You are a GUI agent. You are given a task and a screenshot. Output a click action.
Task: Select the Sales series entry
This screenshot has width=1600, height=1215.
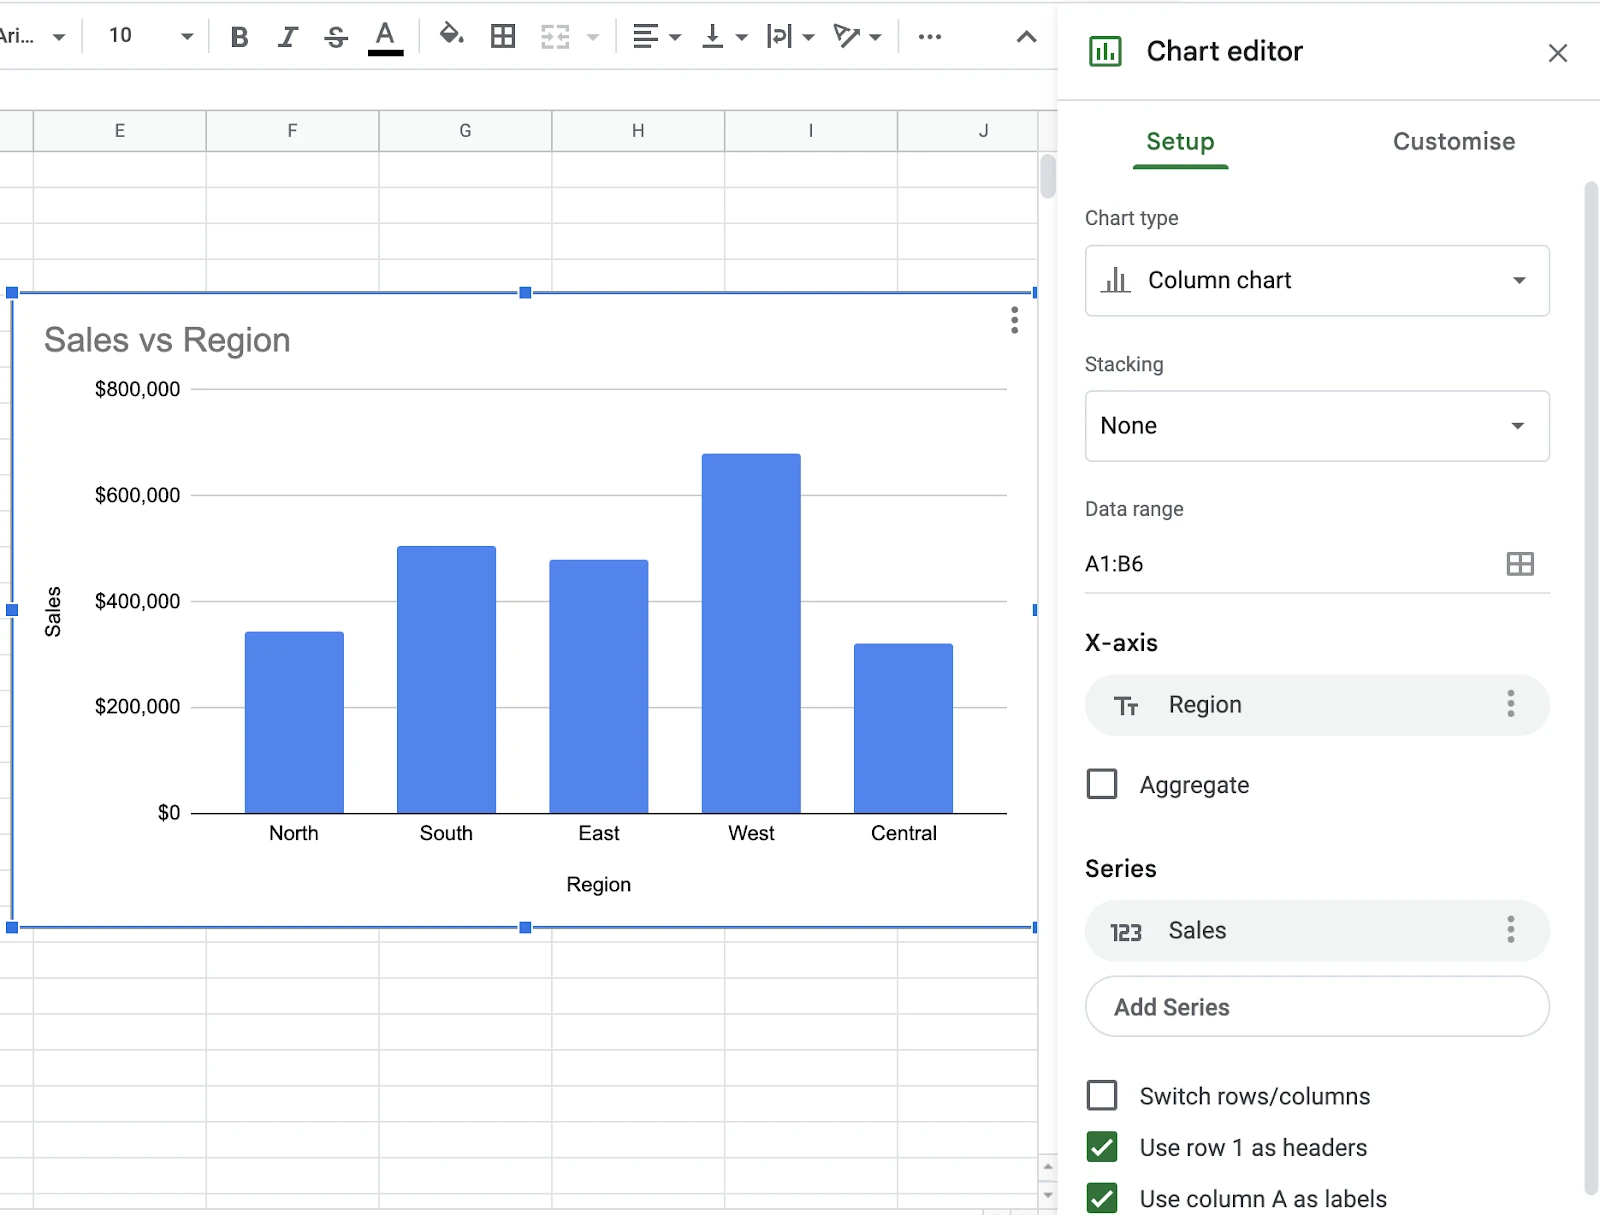point(1317,931)
